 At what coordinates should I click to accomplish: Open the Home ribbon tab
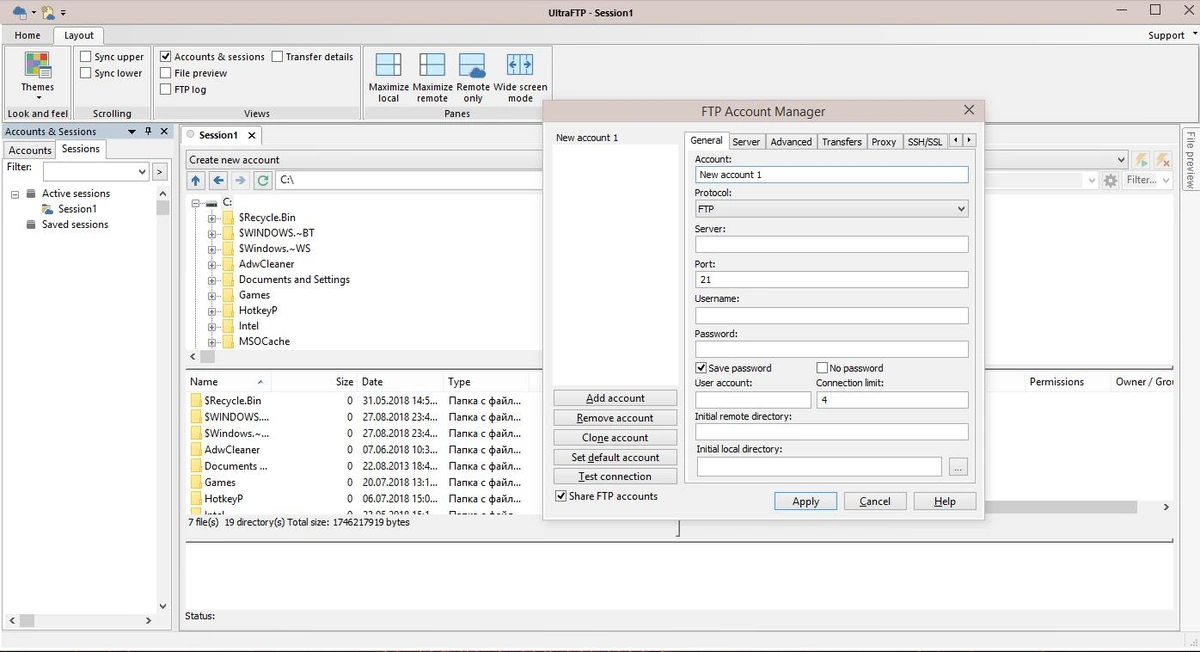[27, 35]
